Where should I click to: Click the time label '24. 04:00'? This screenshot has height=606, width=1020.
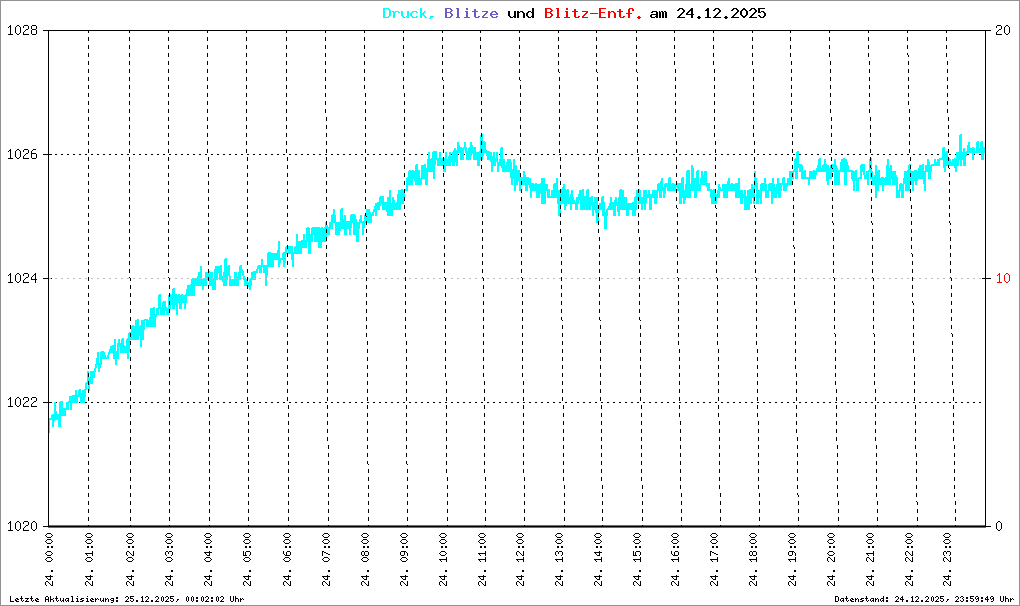click(x=208, y=560)
